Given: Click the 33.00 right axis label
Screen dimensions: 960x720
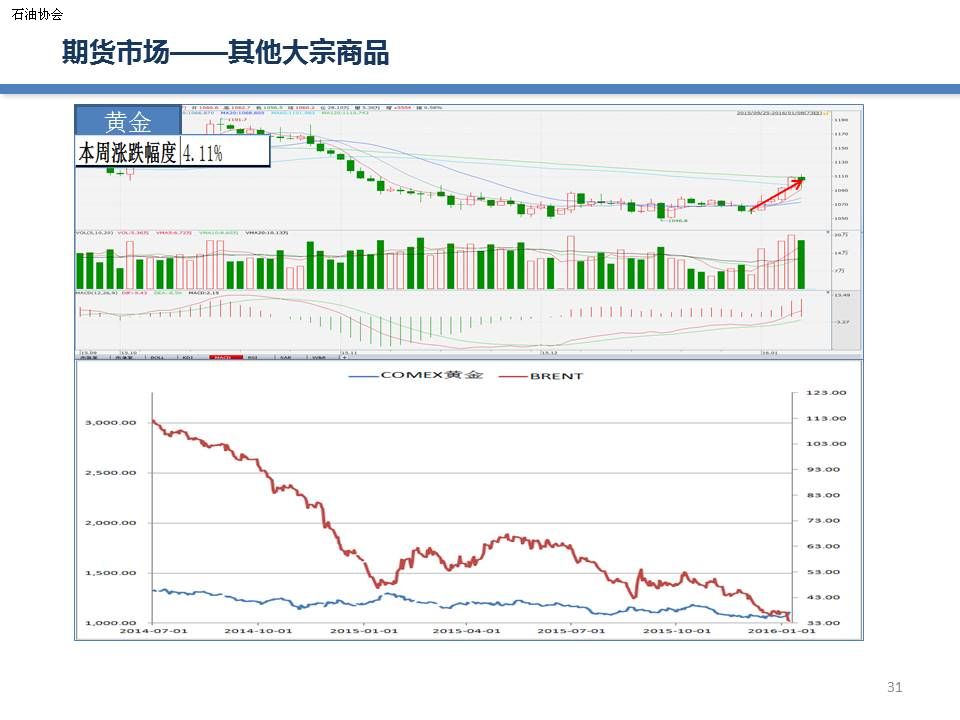Looking at the screenshot, I should (823, 623).
